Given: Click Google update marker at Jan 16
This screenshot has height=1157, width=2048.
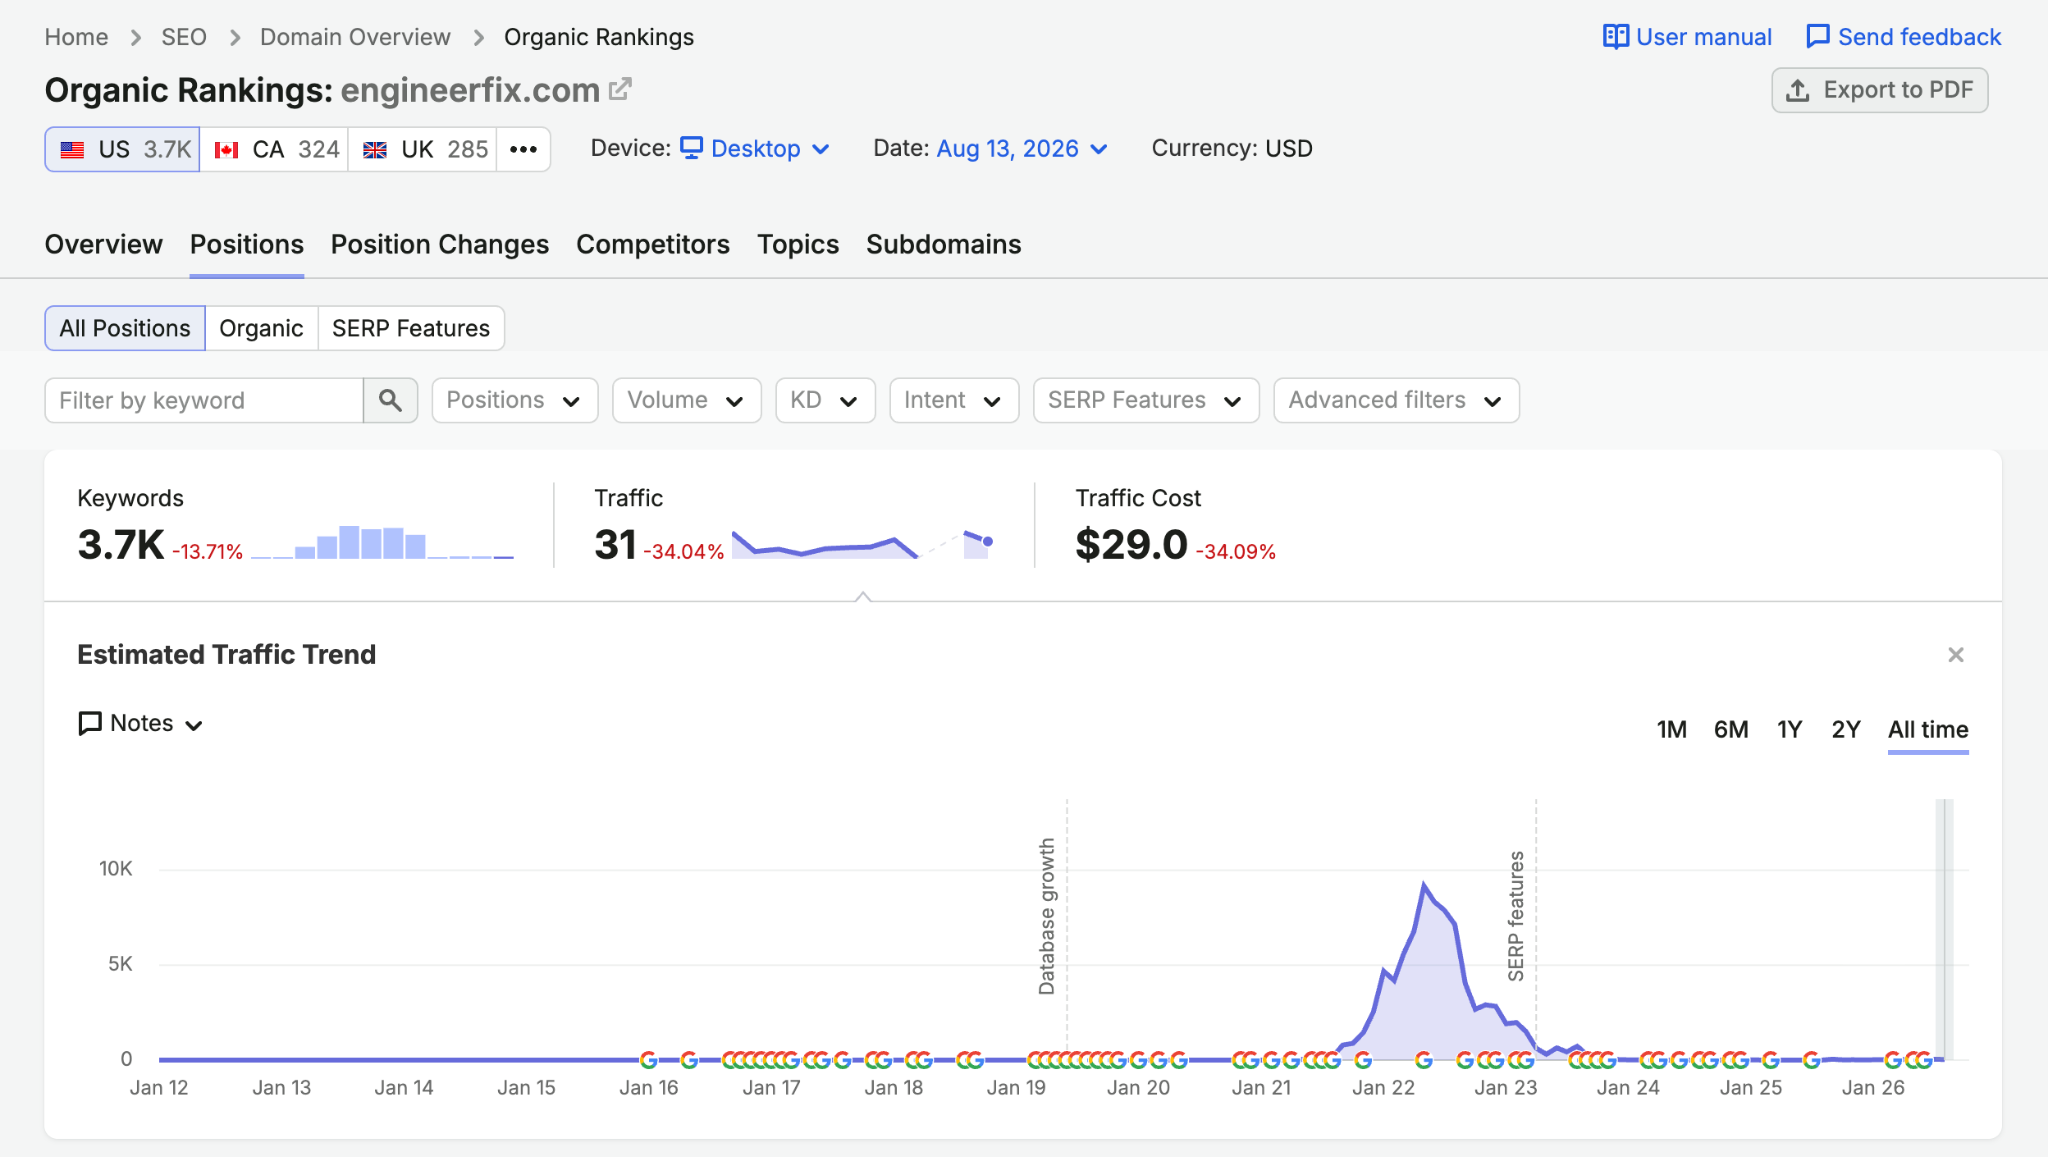Looking at the screenshot, I should pyautogui.click(x=648, y=1059).
